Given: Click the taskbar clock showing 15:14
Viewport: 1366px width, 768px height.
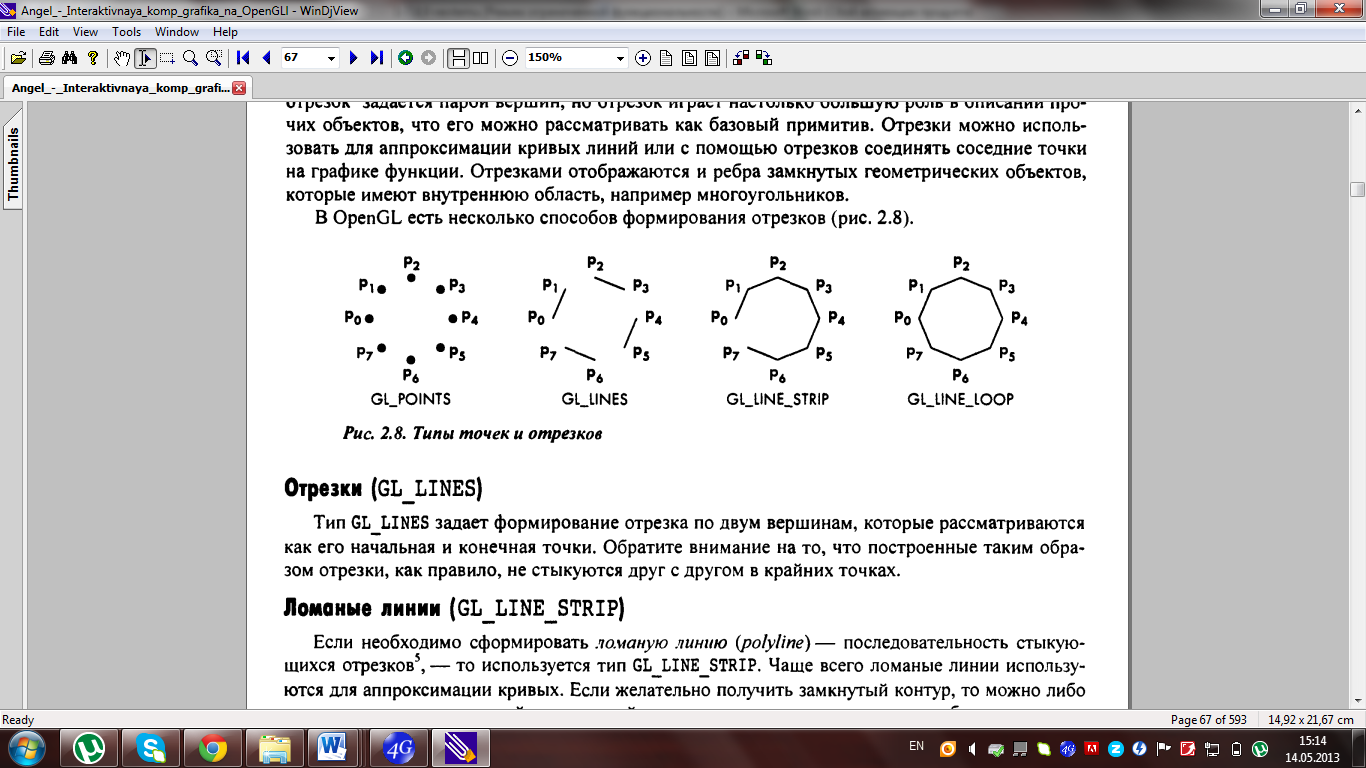Looking at the screenshot, I should point(1312,748).
